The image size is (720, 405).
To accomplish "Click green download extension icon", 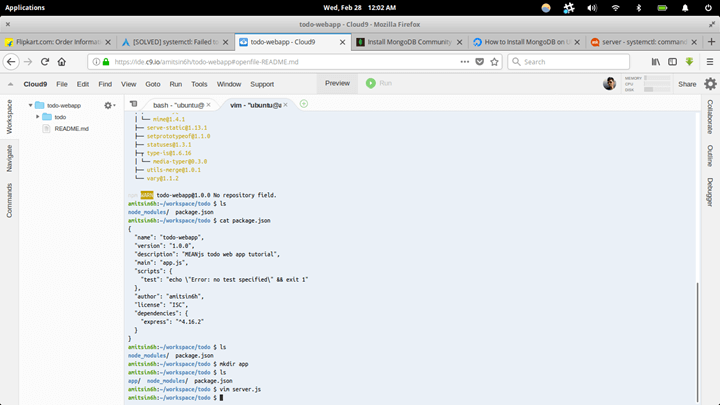I will [x=689, y=62].
